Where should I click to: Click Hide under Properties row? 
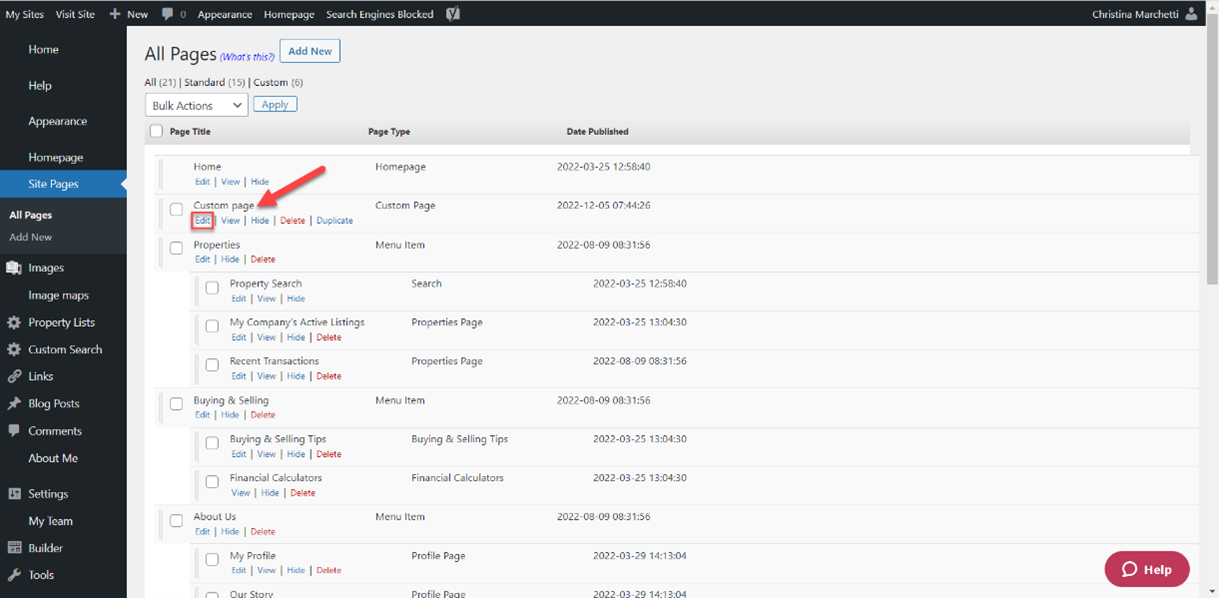point(230,259)
